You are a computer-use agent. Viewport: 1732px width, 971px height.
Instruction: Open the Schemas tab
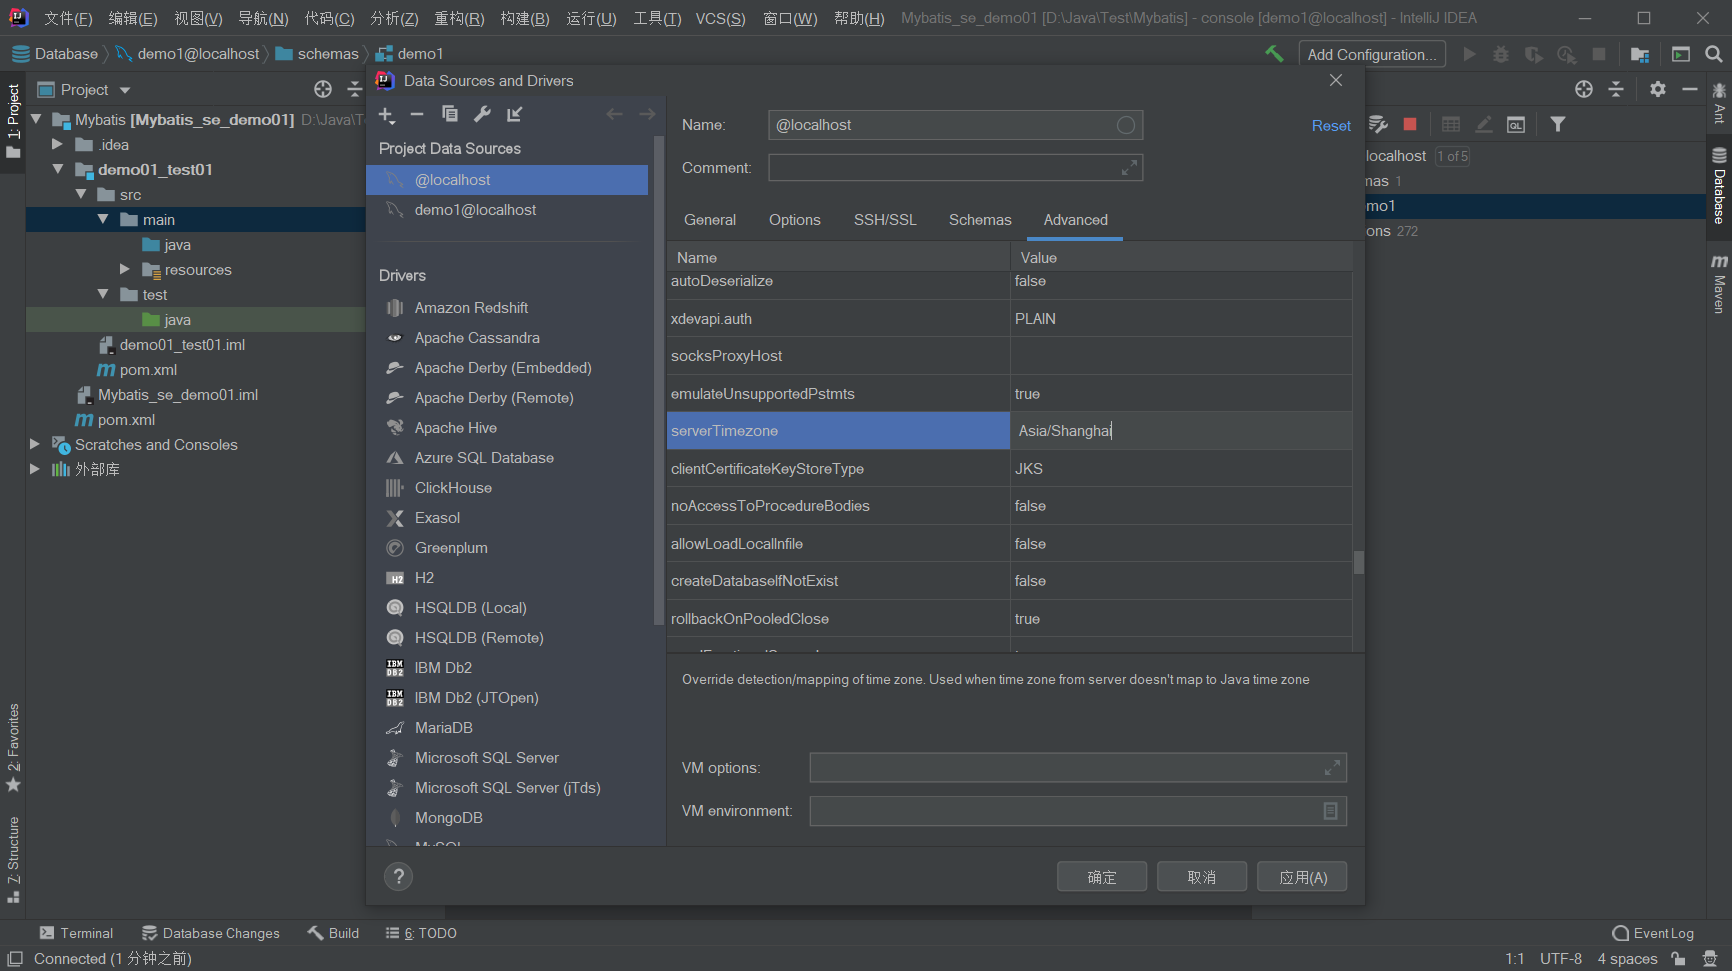[980, 220]
